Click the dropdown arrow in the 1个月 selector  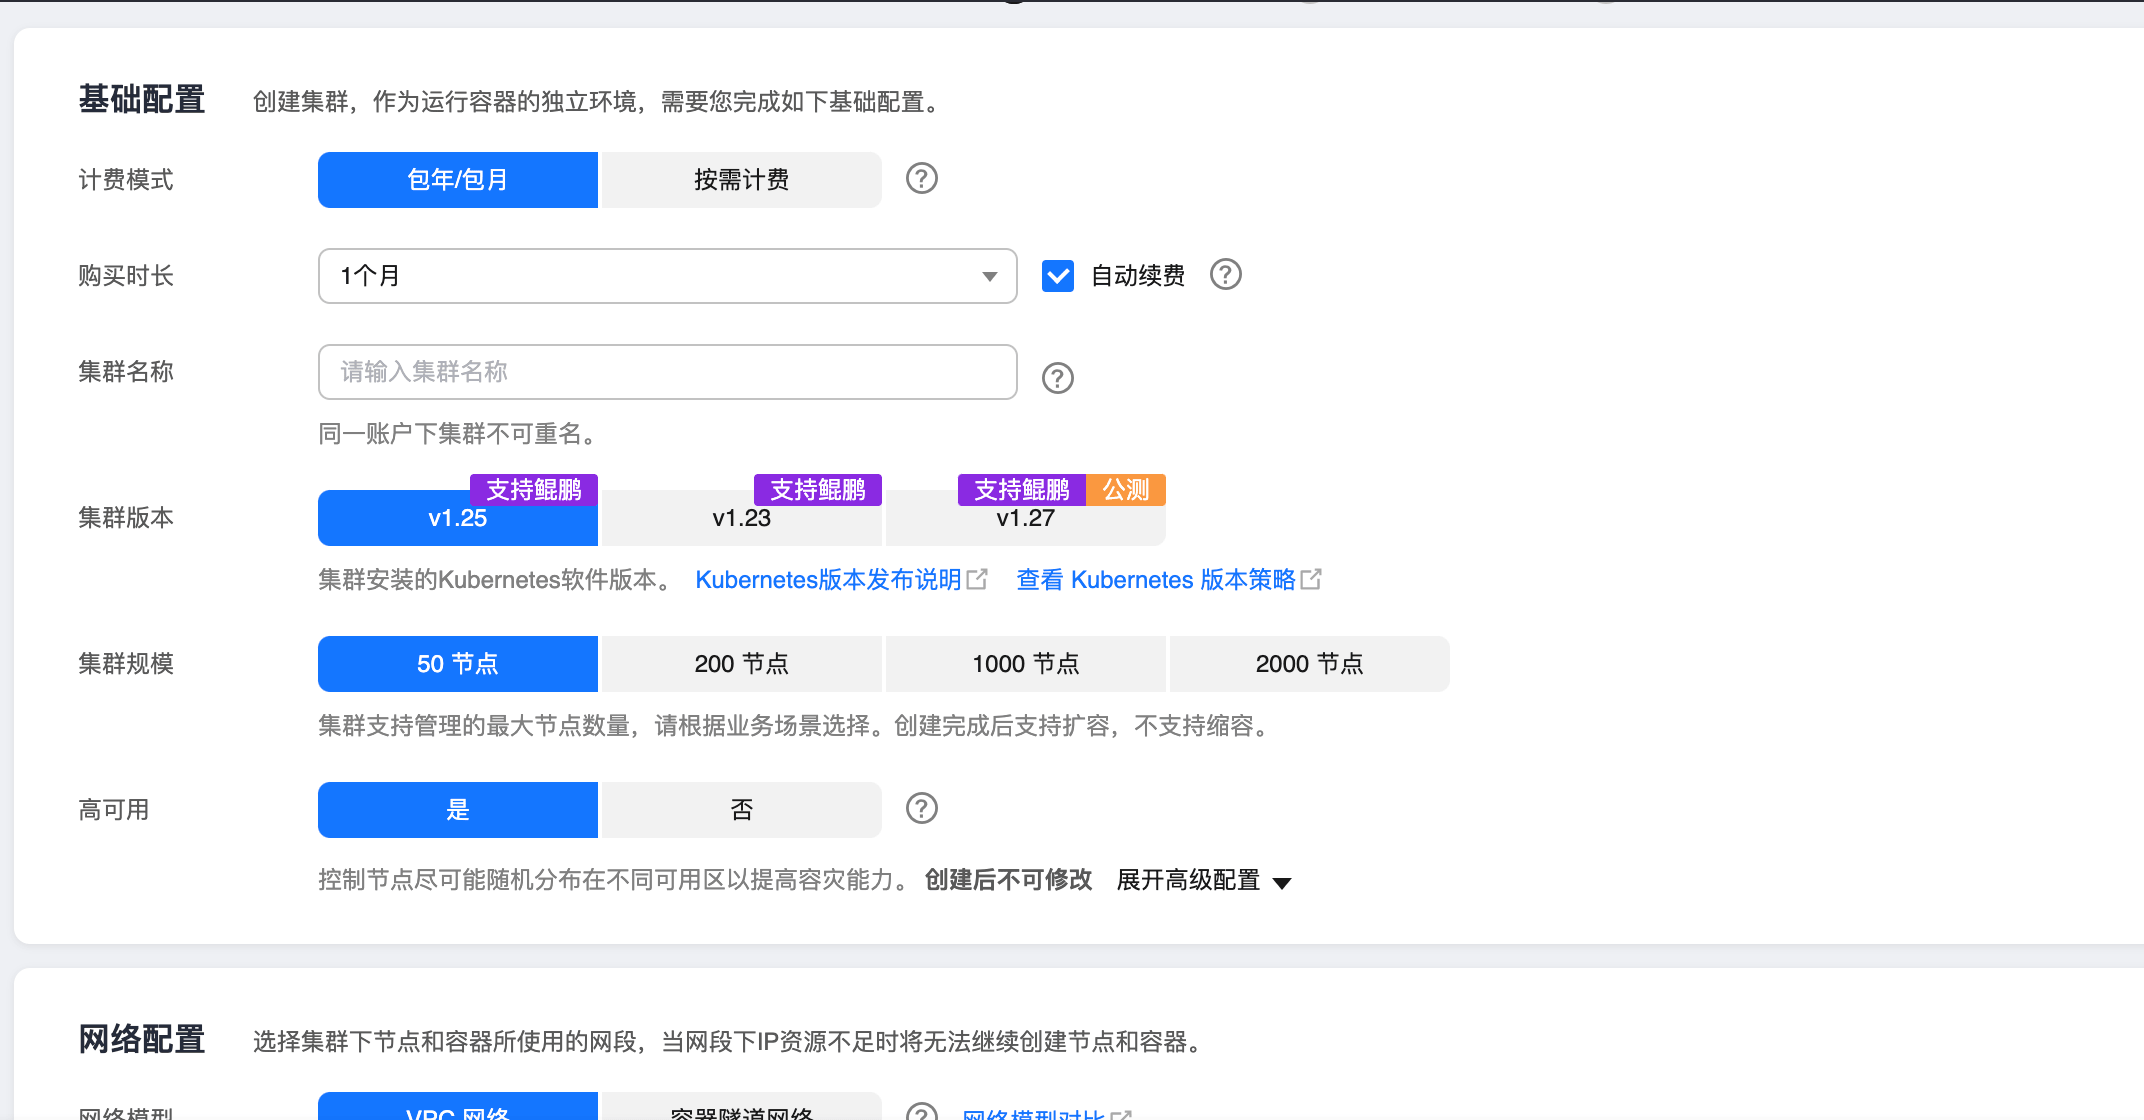click(x=989, y=275)
